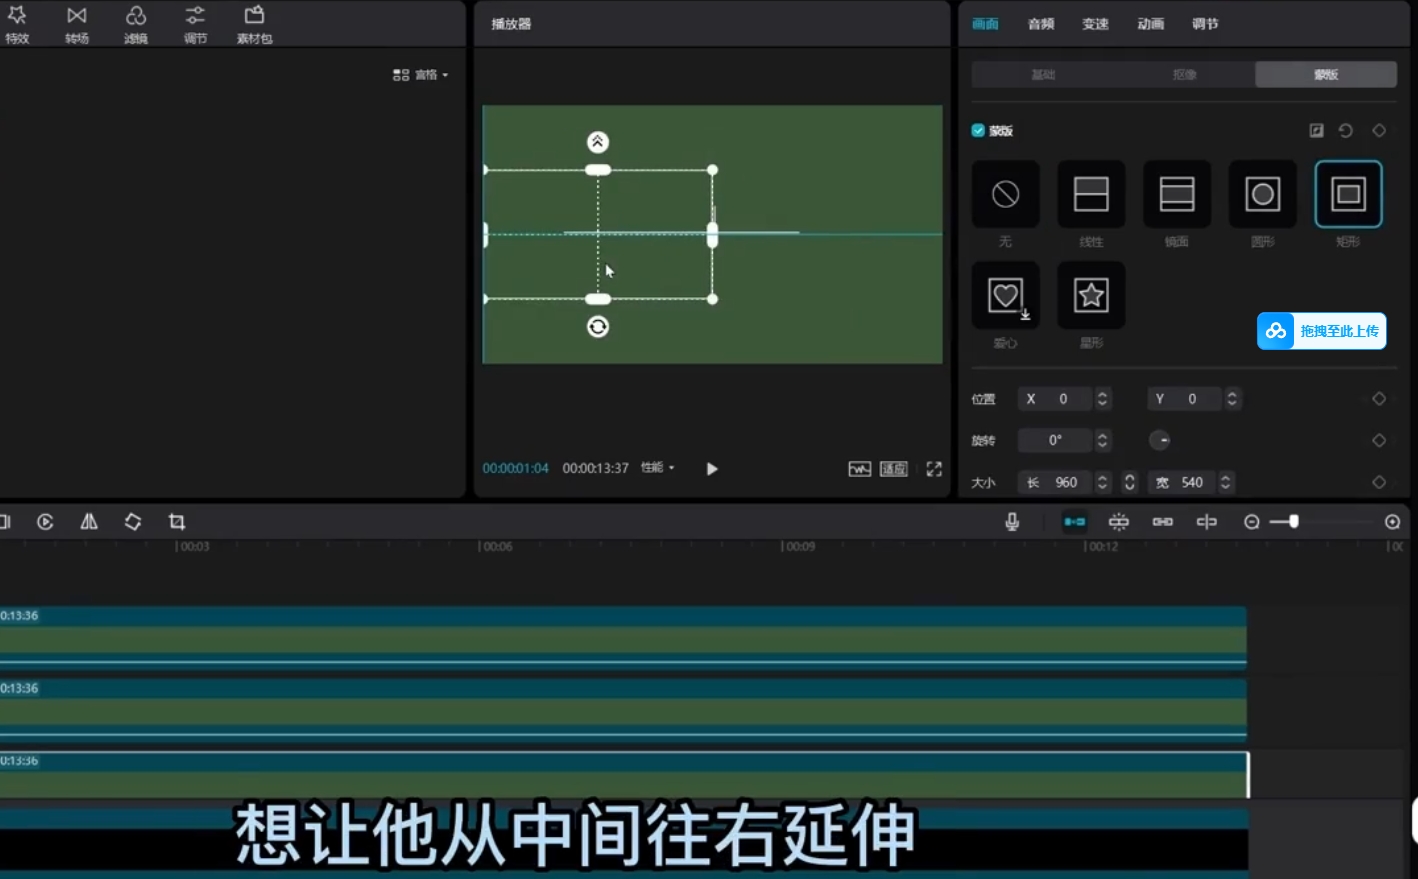Uncheck the 蒙版 mask checkbox
Screen dimensions: 1418x879
click(x=978, y=131)
